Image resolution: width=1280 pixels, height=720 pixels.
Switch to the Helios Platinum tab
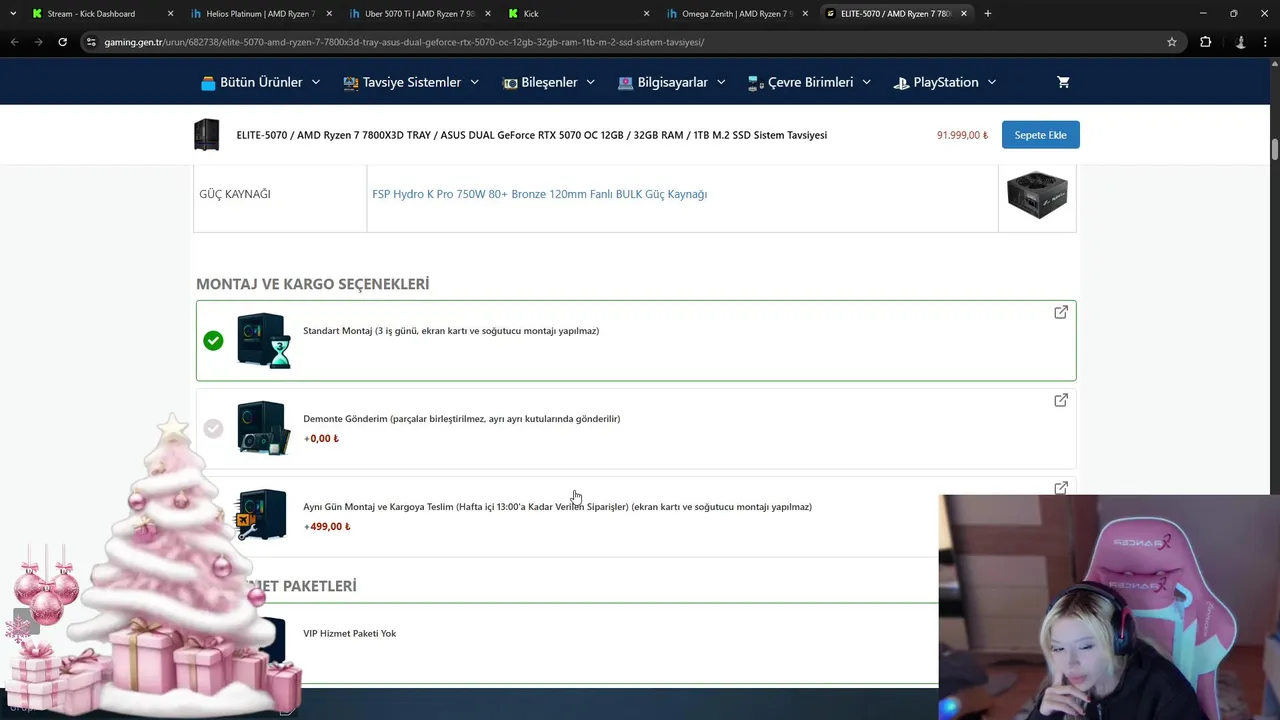pyautogui.click(x=260, y=14)
